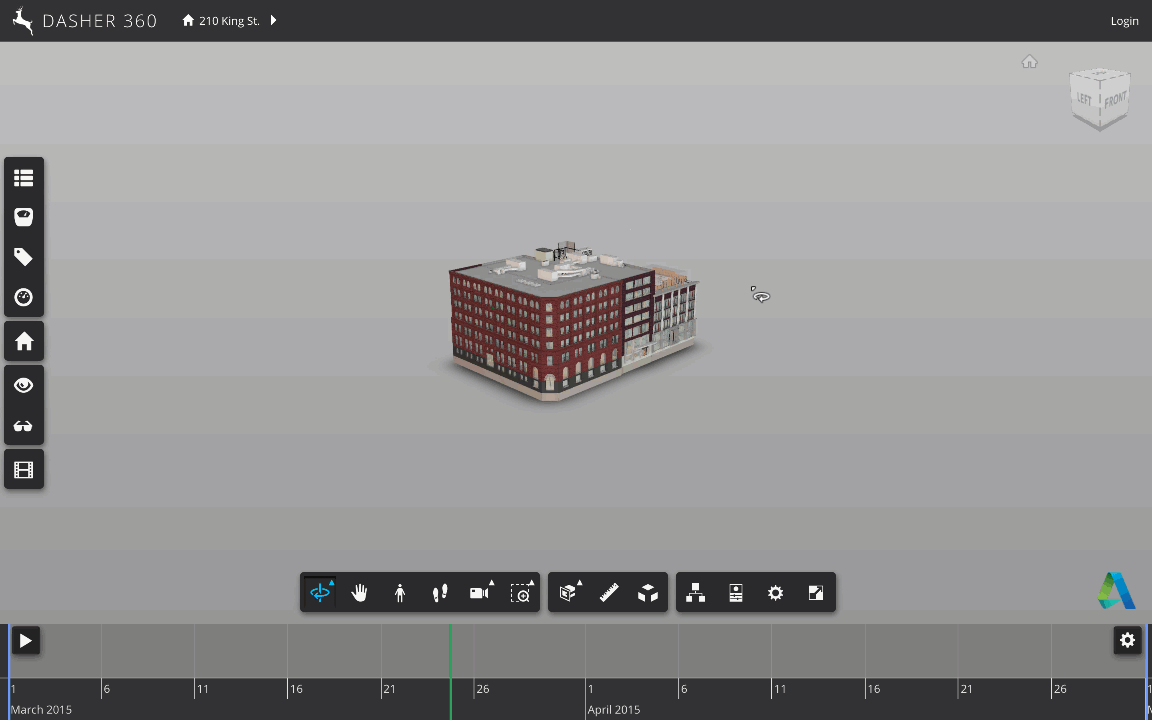Select the Orbit tool

[x=319, y=592]
